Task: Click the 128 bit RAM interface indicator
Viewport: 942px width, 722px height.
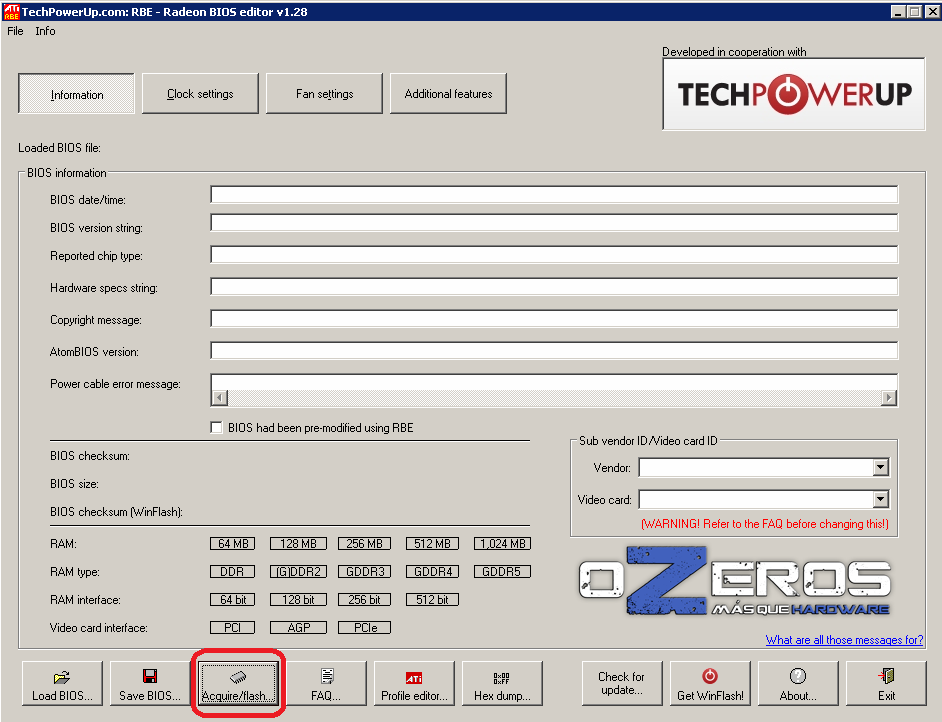Action: coord(298,599)
